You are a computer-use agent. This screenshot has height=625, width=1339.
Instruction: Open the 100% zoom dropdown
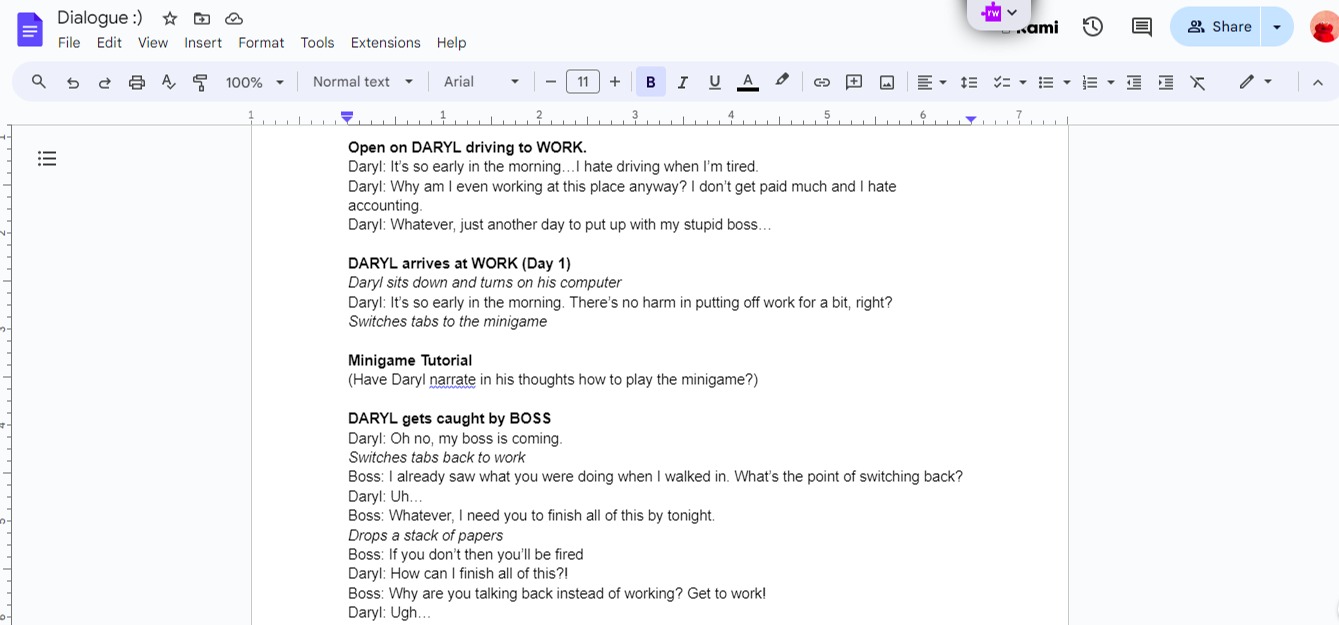point(254,82)
